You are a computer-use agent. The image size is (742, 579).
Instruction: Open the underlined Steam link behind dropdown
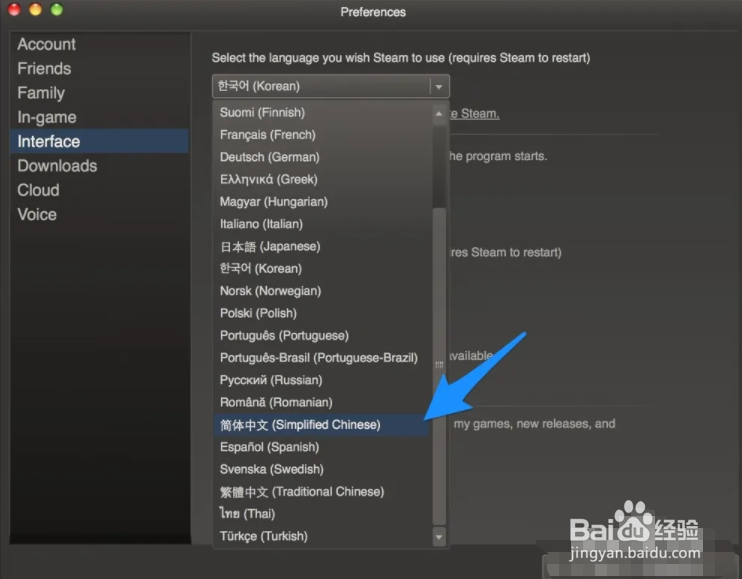475,114
